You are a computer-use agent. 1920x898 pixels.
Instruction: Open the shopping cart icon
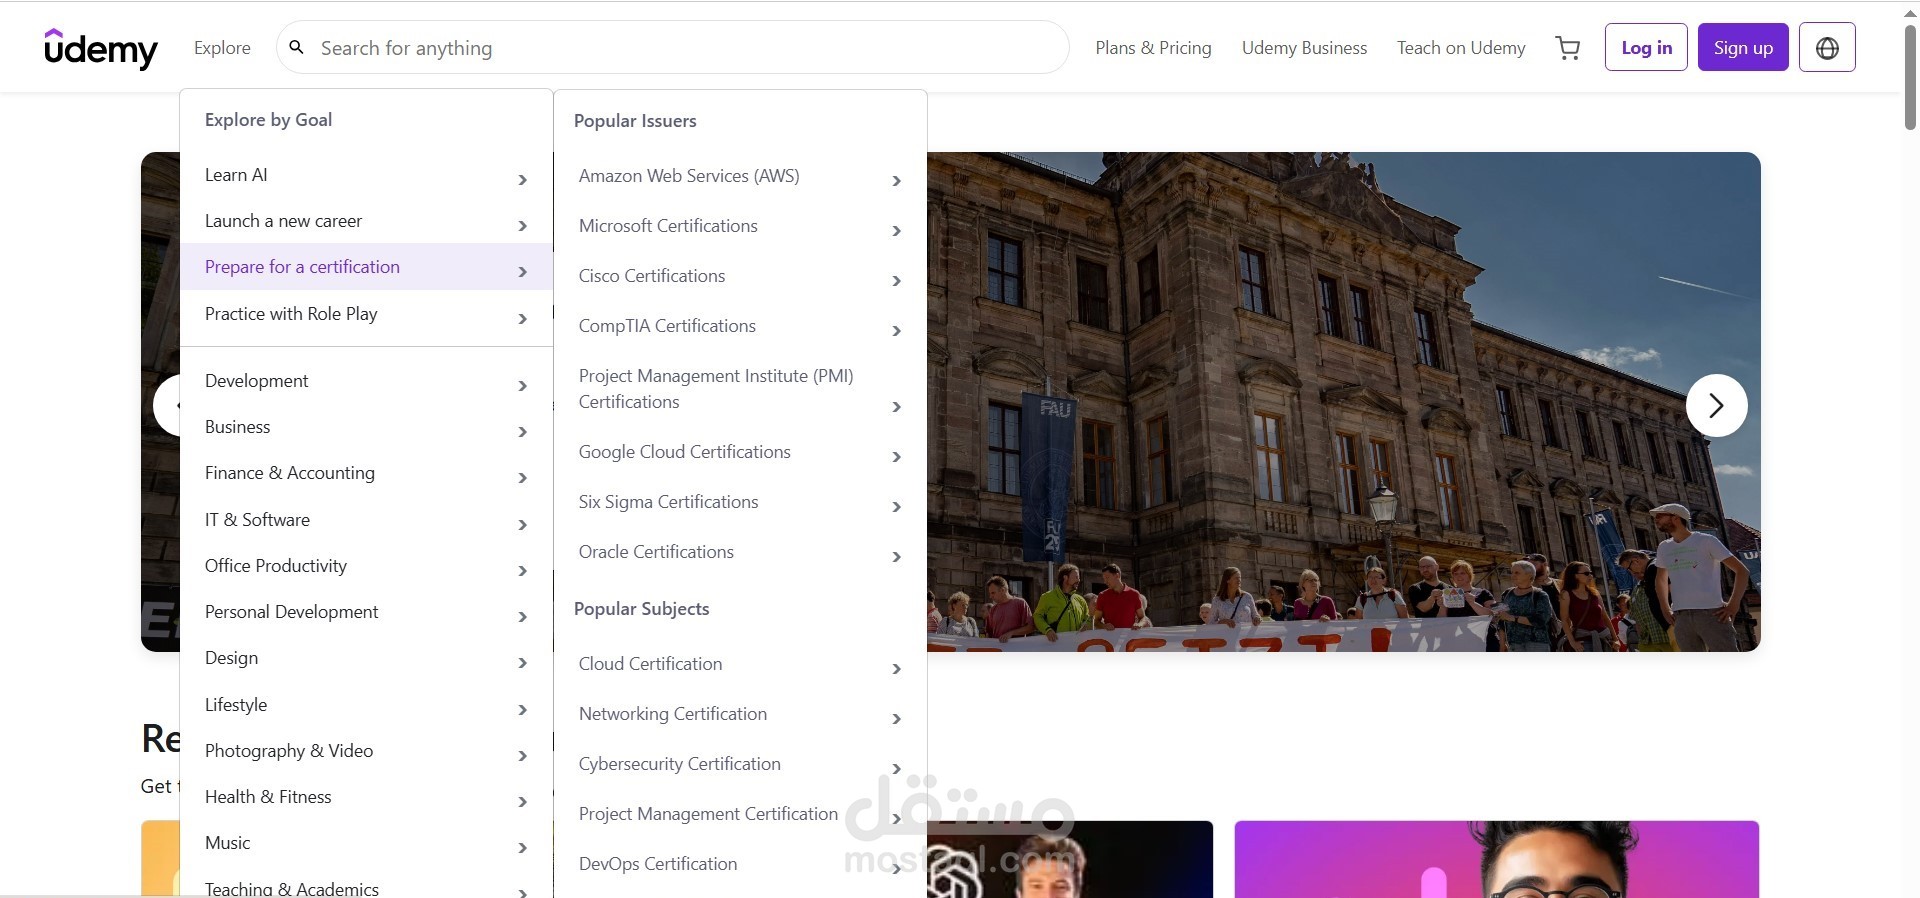coord(1568,48)
